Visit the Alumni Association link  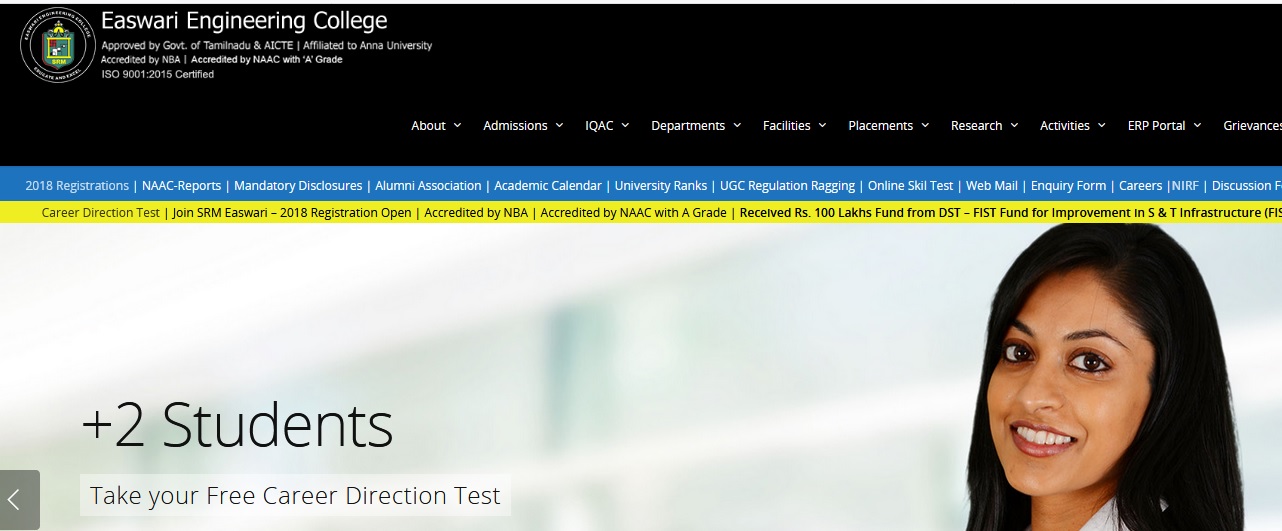pos(428,186)
